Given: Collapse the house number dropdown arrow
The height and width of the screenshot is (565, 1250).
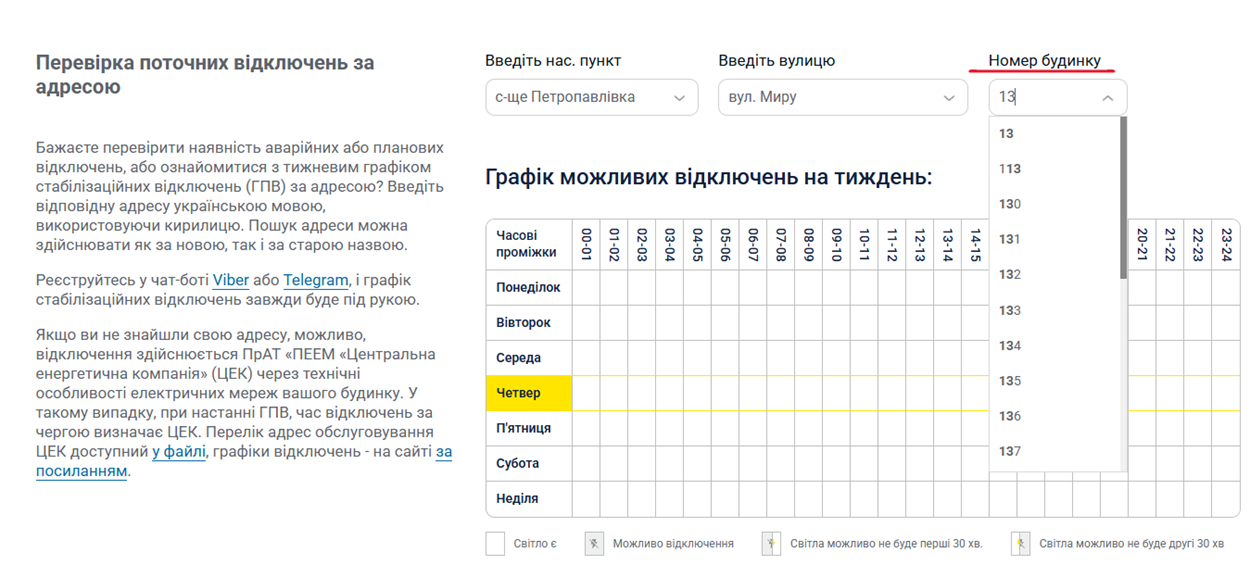Looking at the screenshot, I should (1107, 98).
